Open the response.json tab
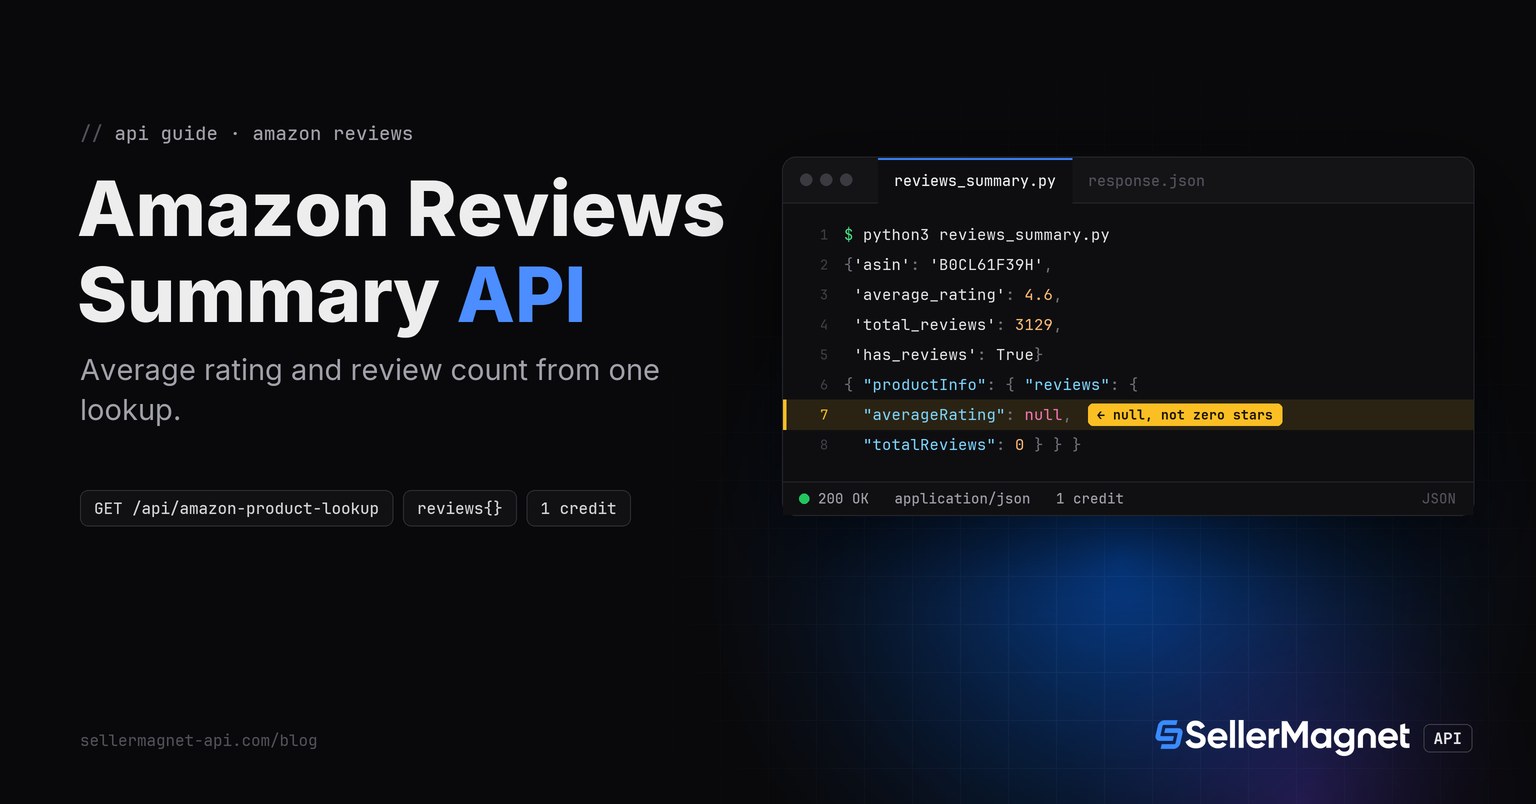Screen dimensions: 1536x804 point(1146,181)
